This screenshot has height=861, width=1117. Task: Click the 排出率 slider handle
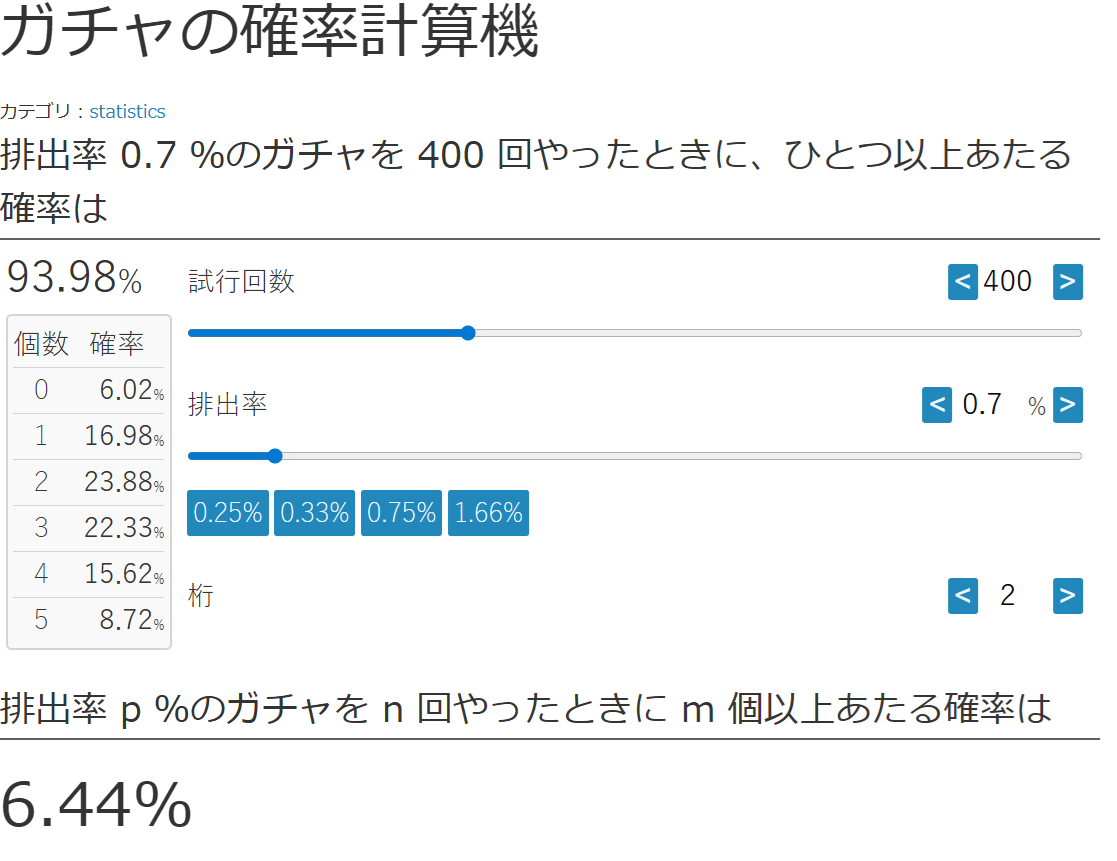275,456
